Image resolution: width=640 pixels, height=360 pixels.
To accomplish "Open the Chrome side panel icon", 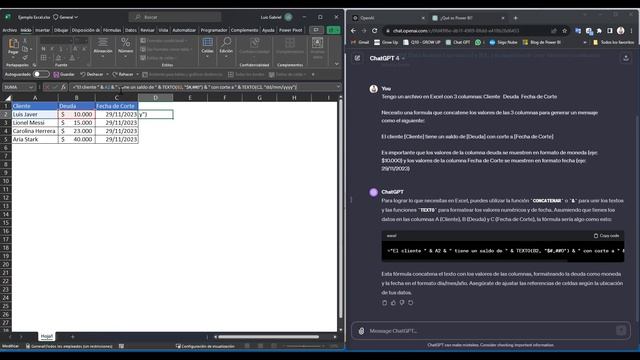I will tap(610, 31).
